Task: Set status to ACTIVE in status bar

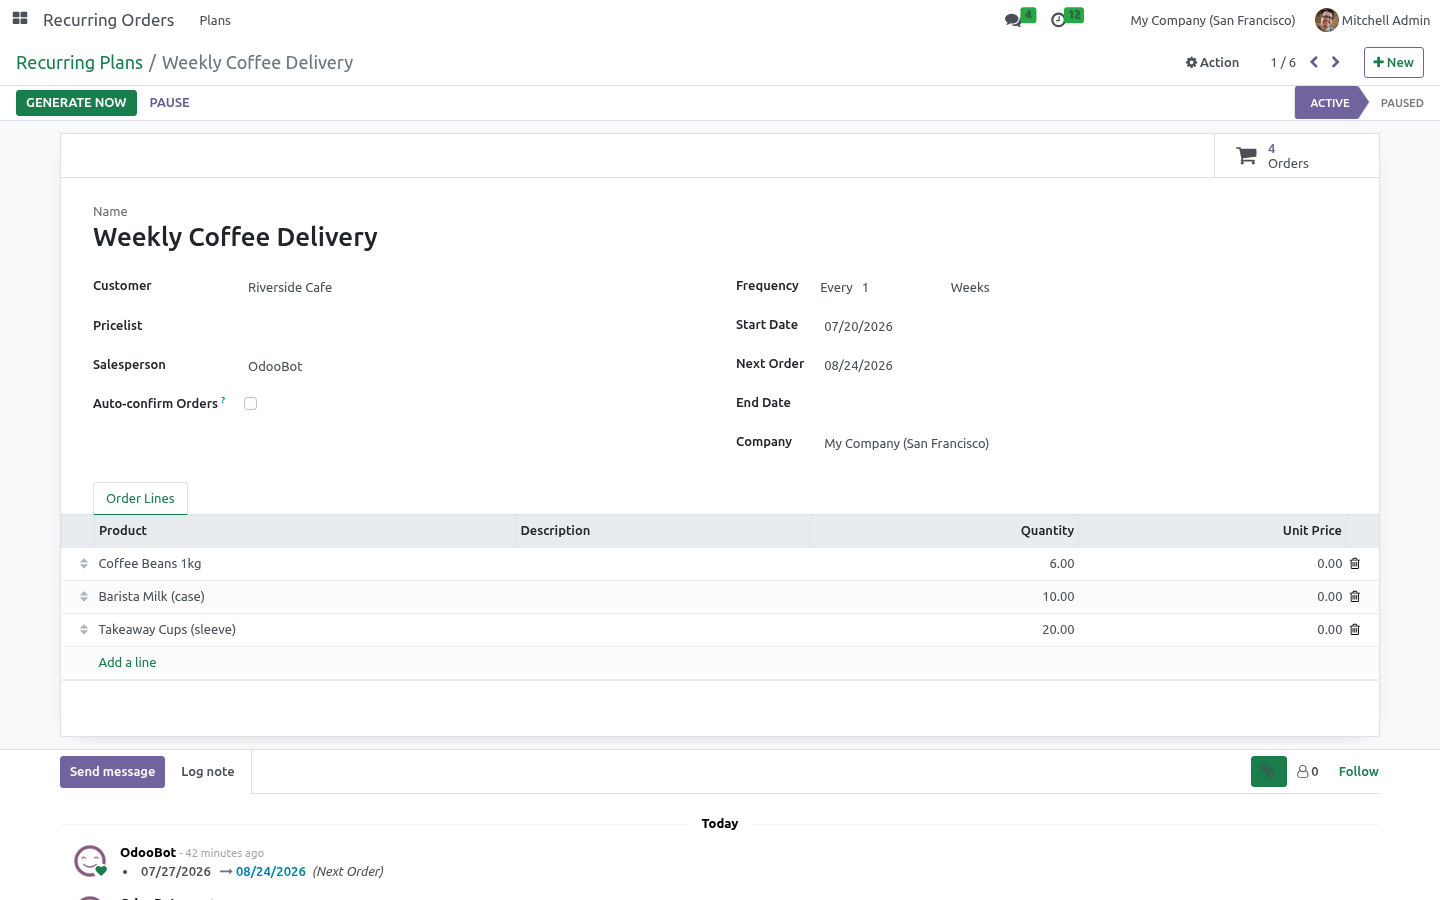Action: tap(1329, 103)
